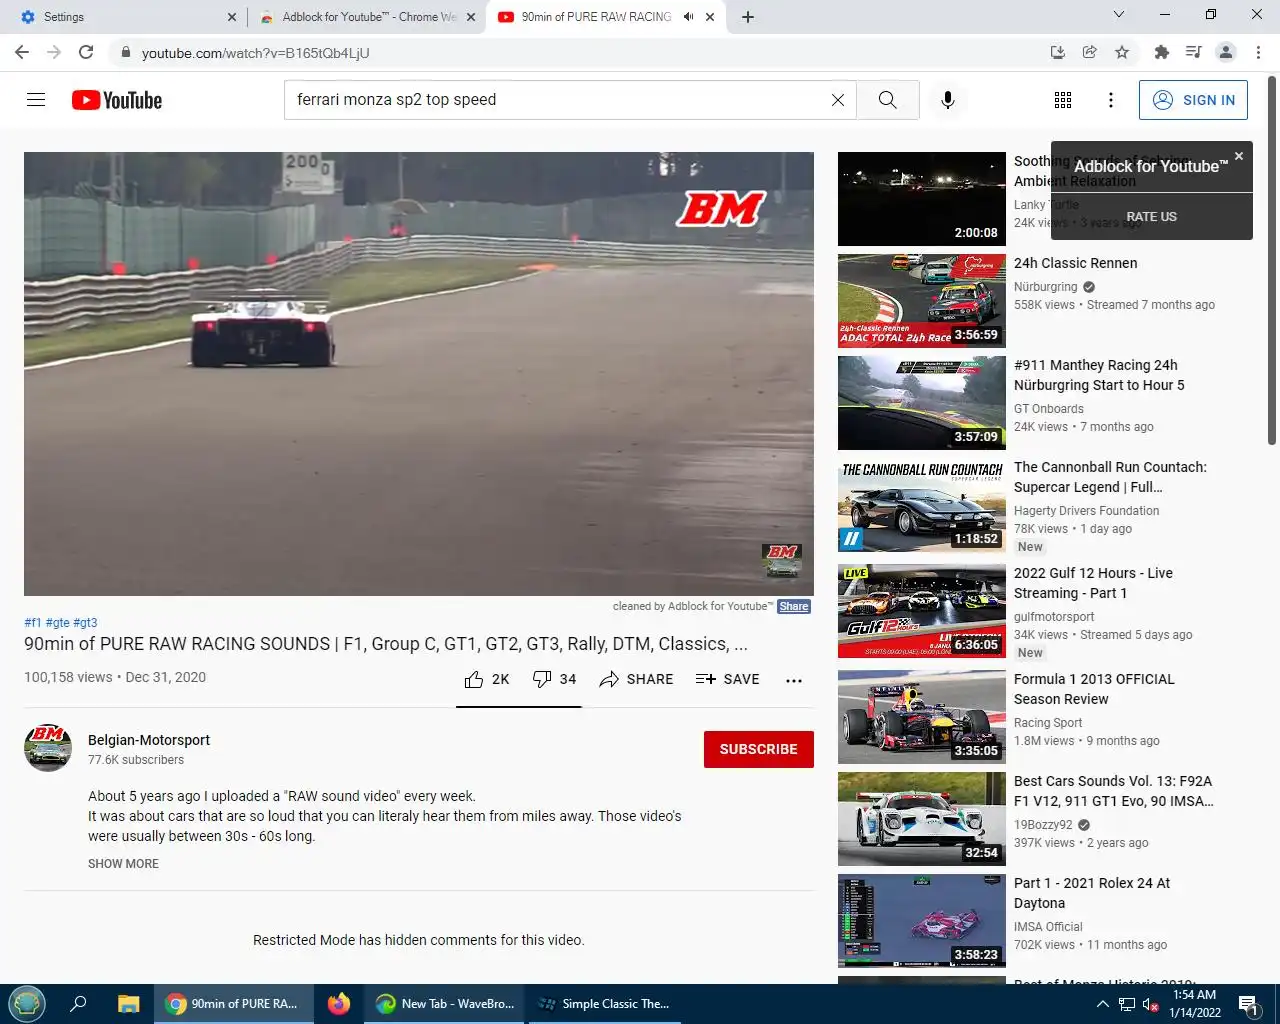Open Simple Classic Theme taskbar item

[x=604, y=1004]
